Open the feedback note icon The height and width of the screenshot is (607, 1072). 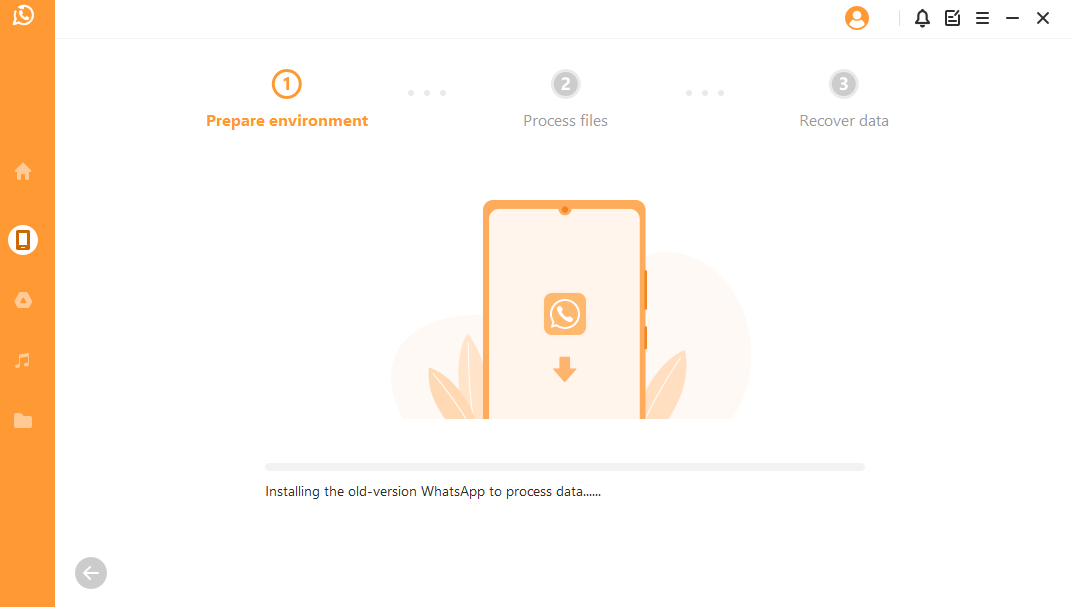click(x=952, y=18)
